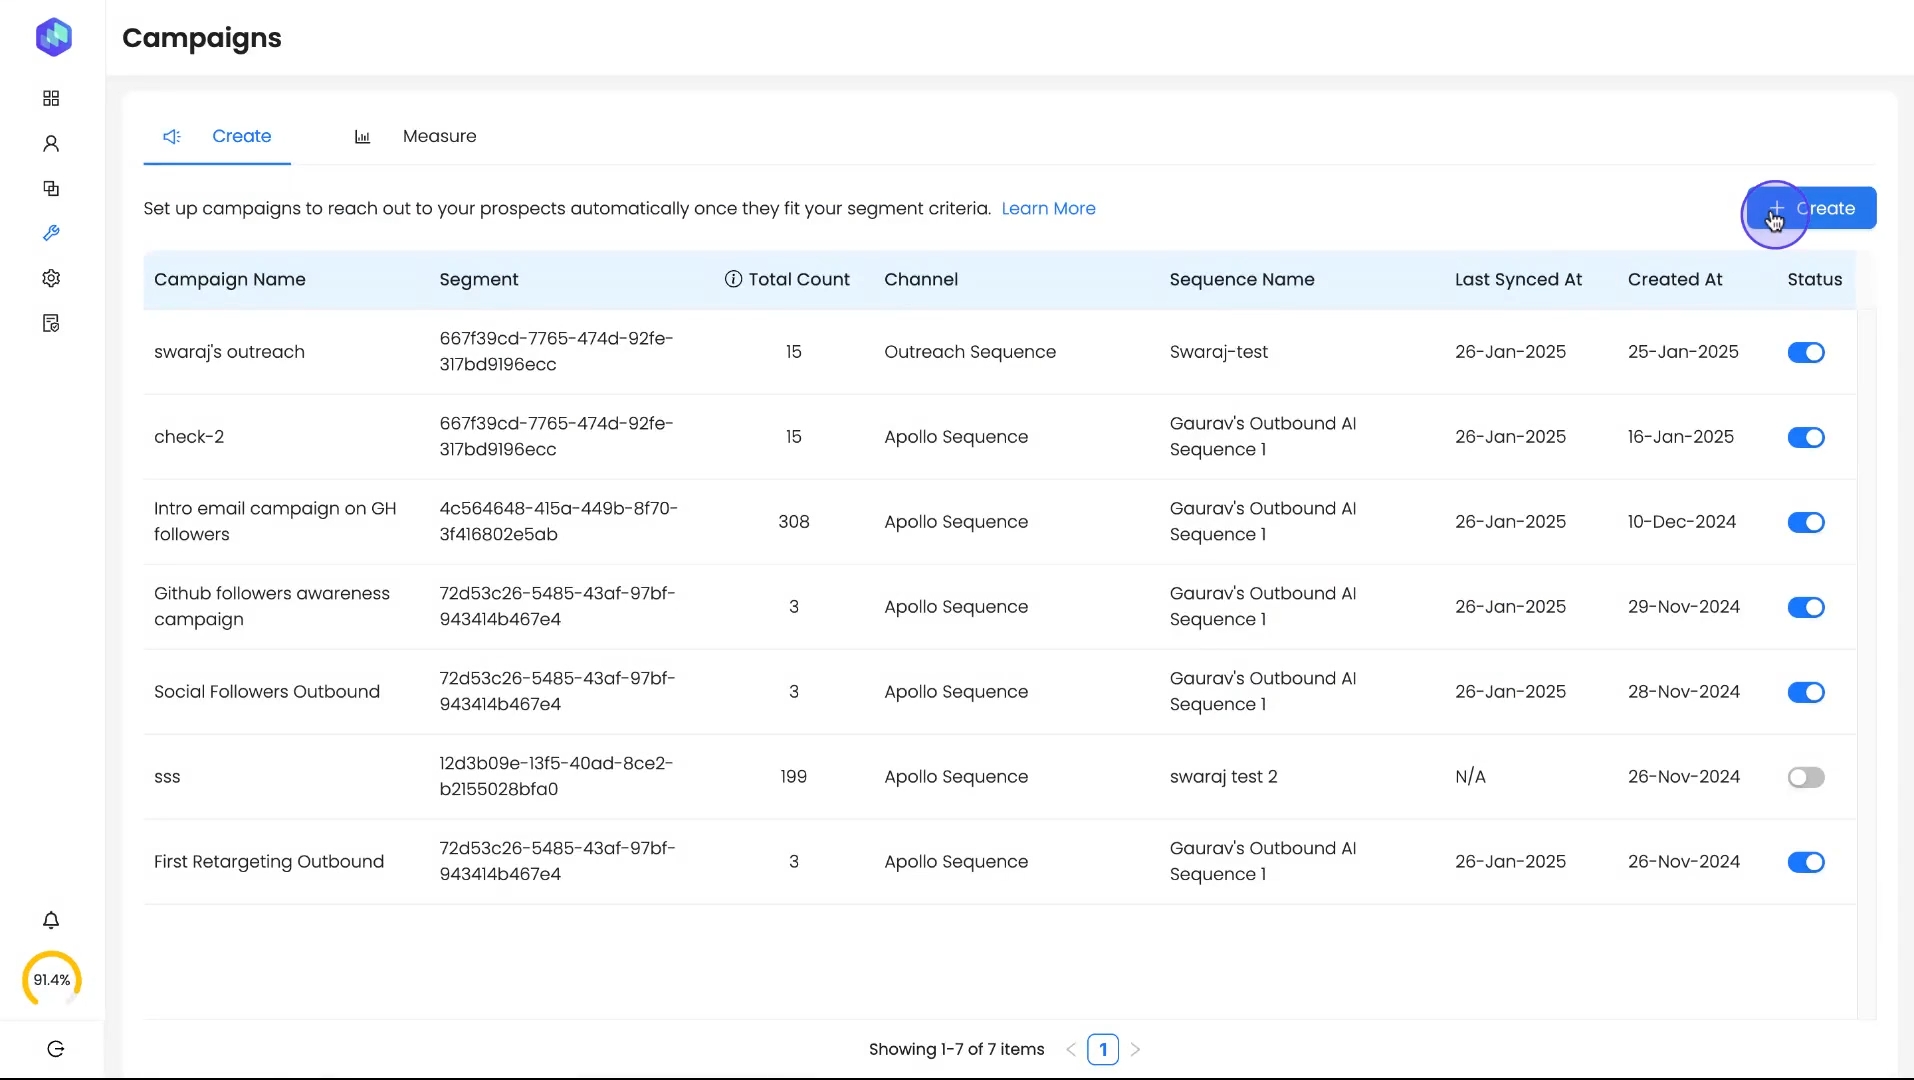Select the wrench tools sidebar icon
The width and height of the screenshot is (1914, 1080).
point(51,233)
